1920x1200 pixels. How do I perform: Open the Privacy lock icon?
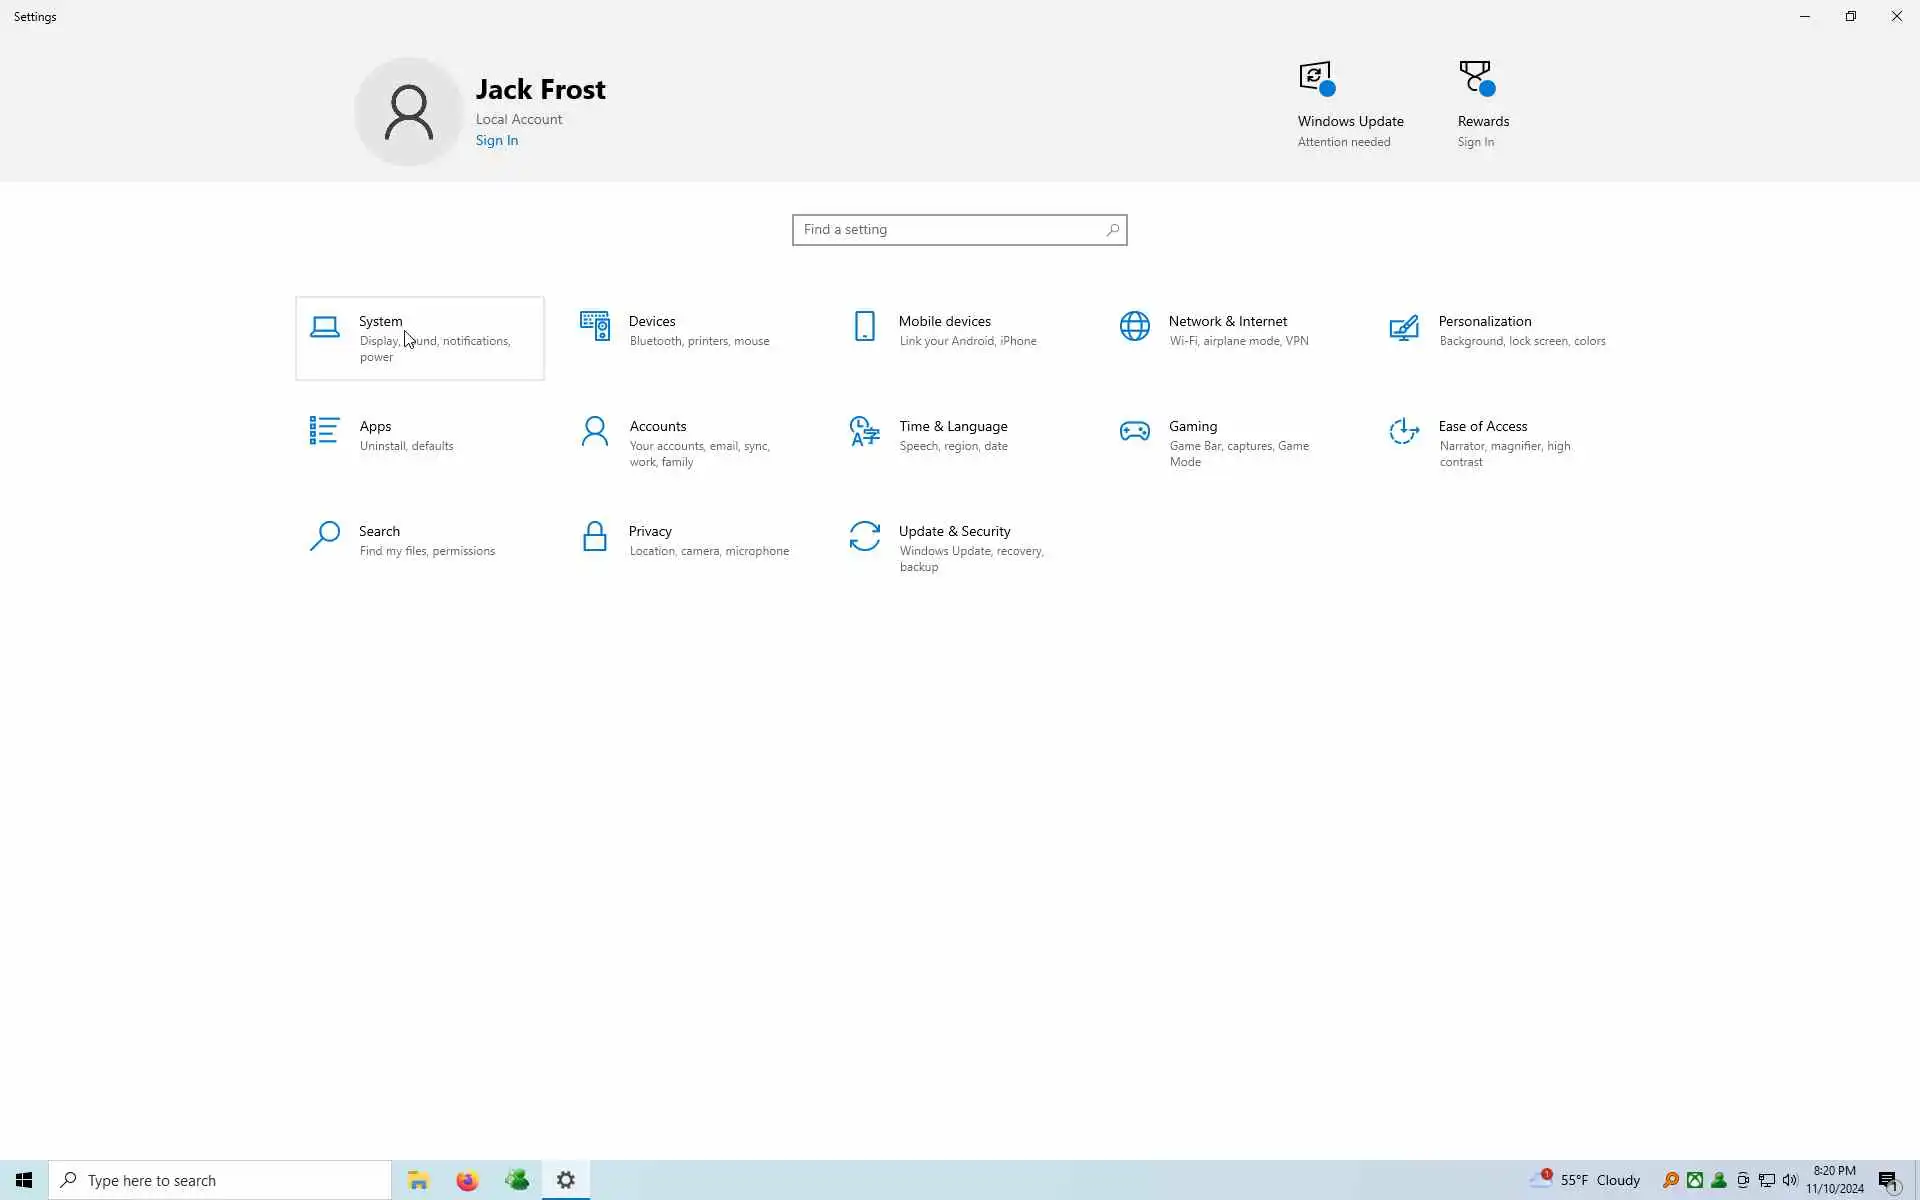coord(594,537)
